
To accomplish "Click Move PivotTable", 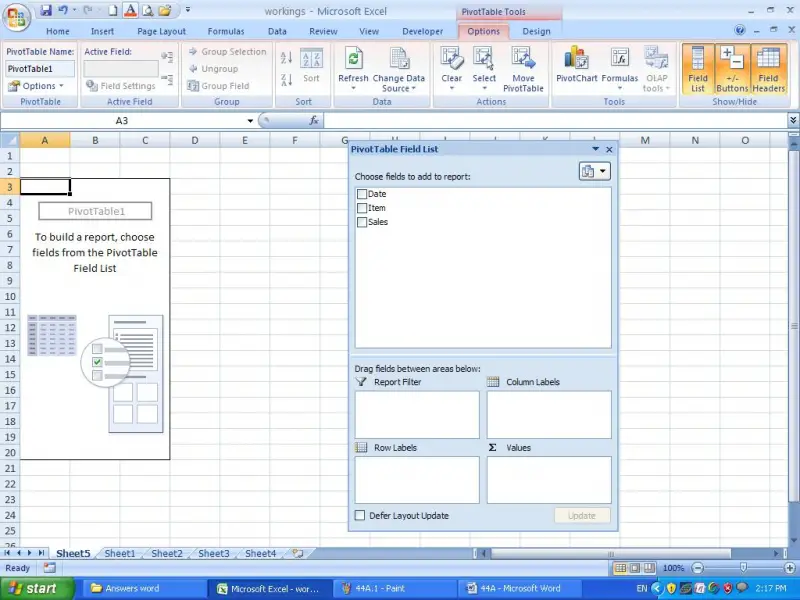I will click(523, 69).
